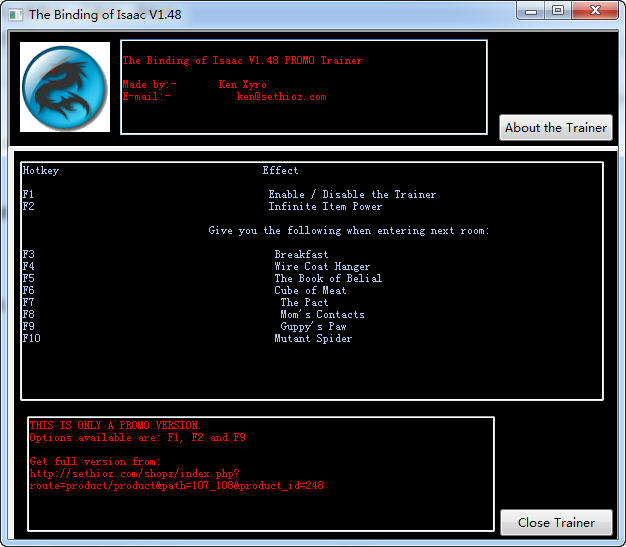Minimize the trainer window
The width and height of the screenshot is (626, 547).
pyautogui.click(x=531, y=10)
